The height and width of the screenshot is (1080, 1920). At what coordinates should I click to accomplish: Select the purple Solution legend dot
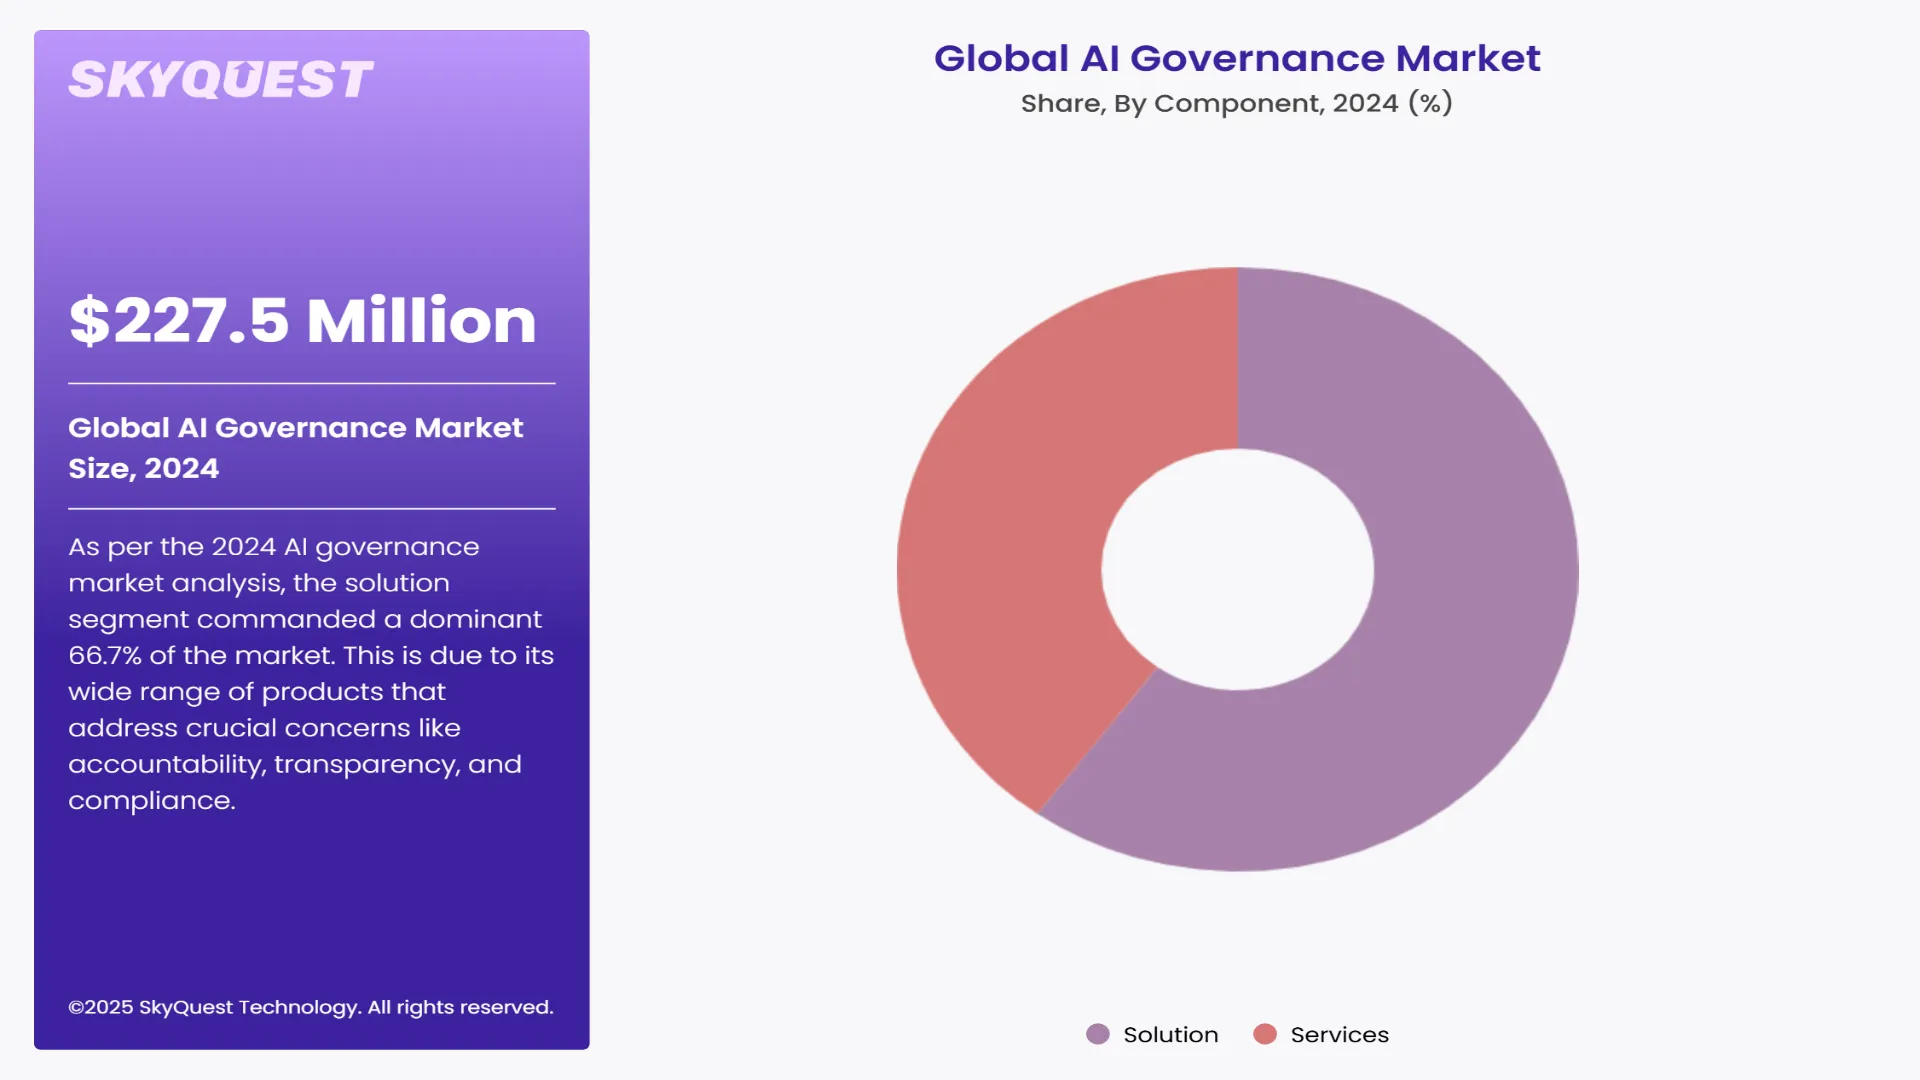(x=1099, y=1034)
